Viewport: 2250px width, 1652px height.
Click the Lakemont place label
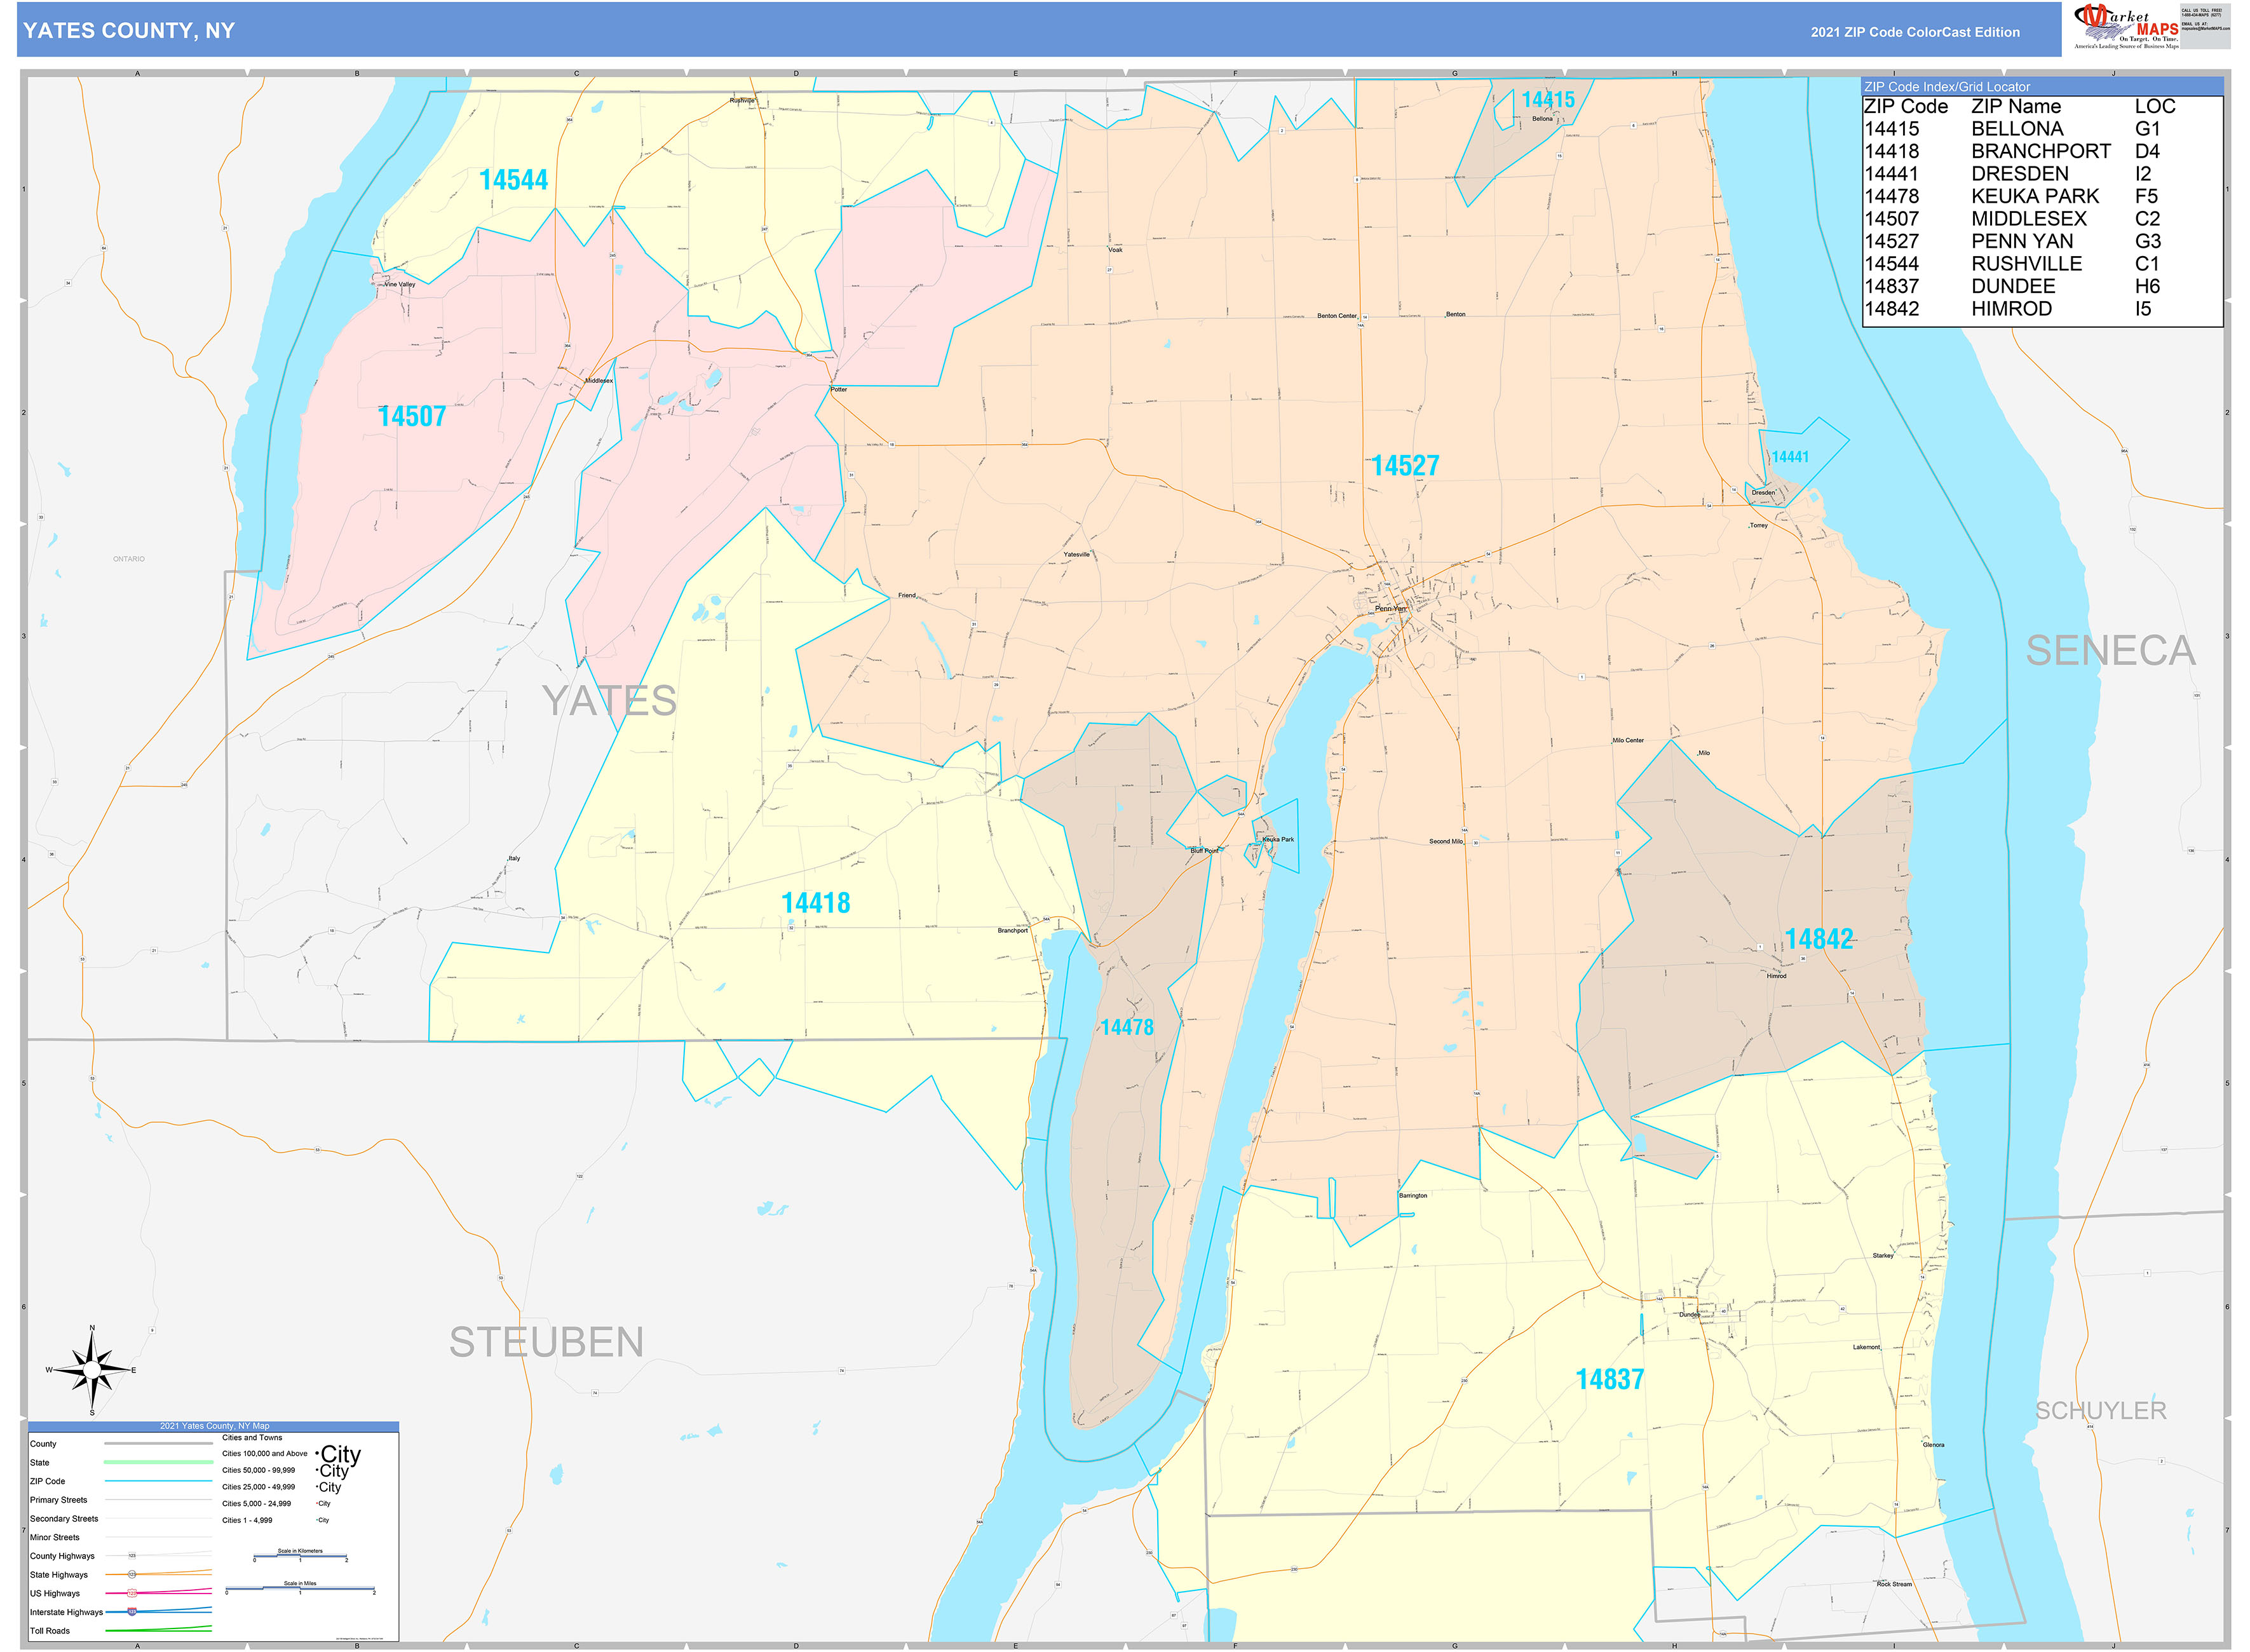(x=1866, y=1347)
